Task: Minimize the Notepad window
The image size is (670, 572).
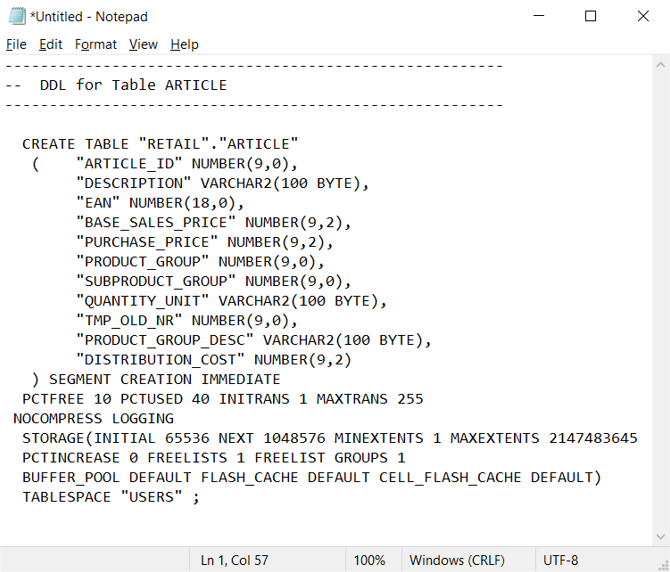Action: point(539,16)
